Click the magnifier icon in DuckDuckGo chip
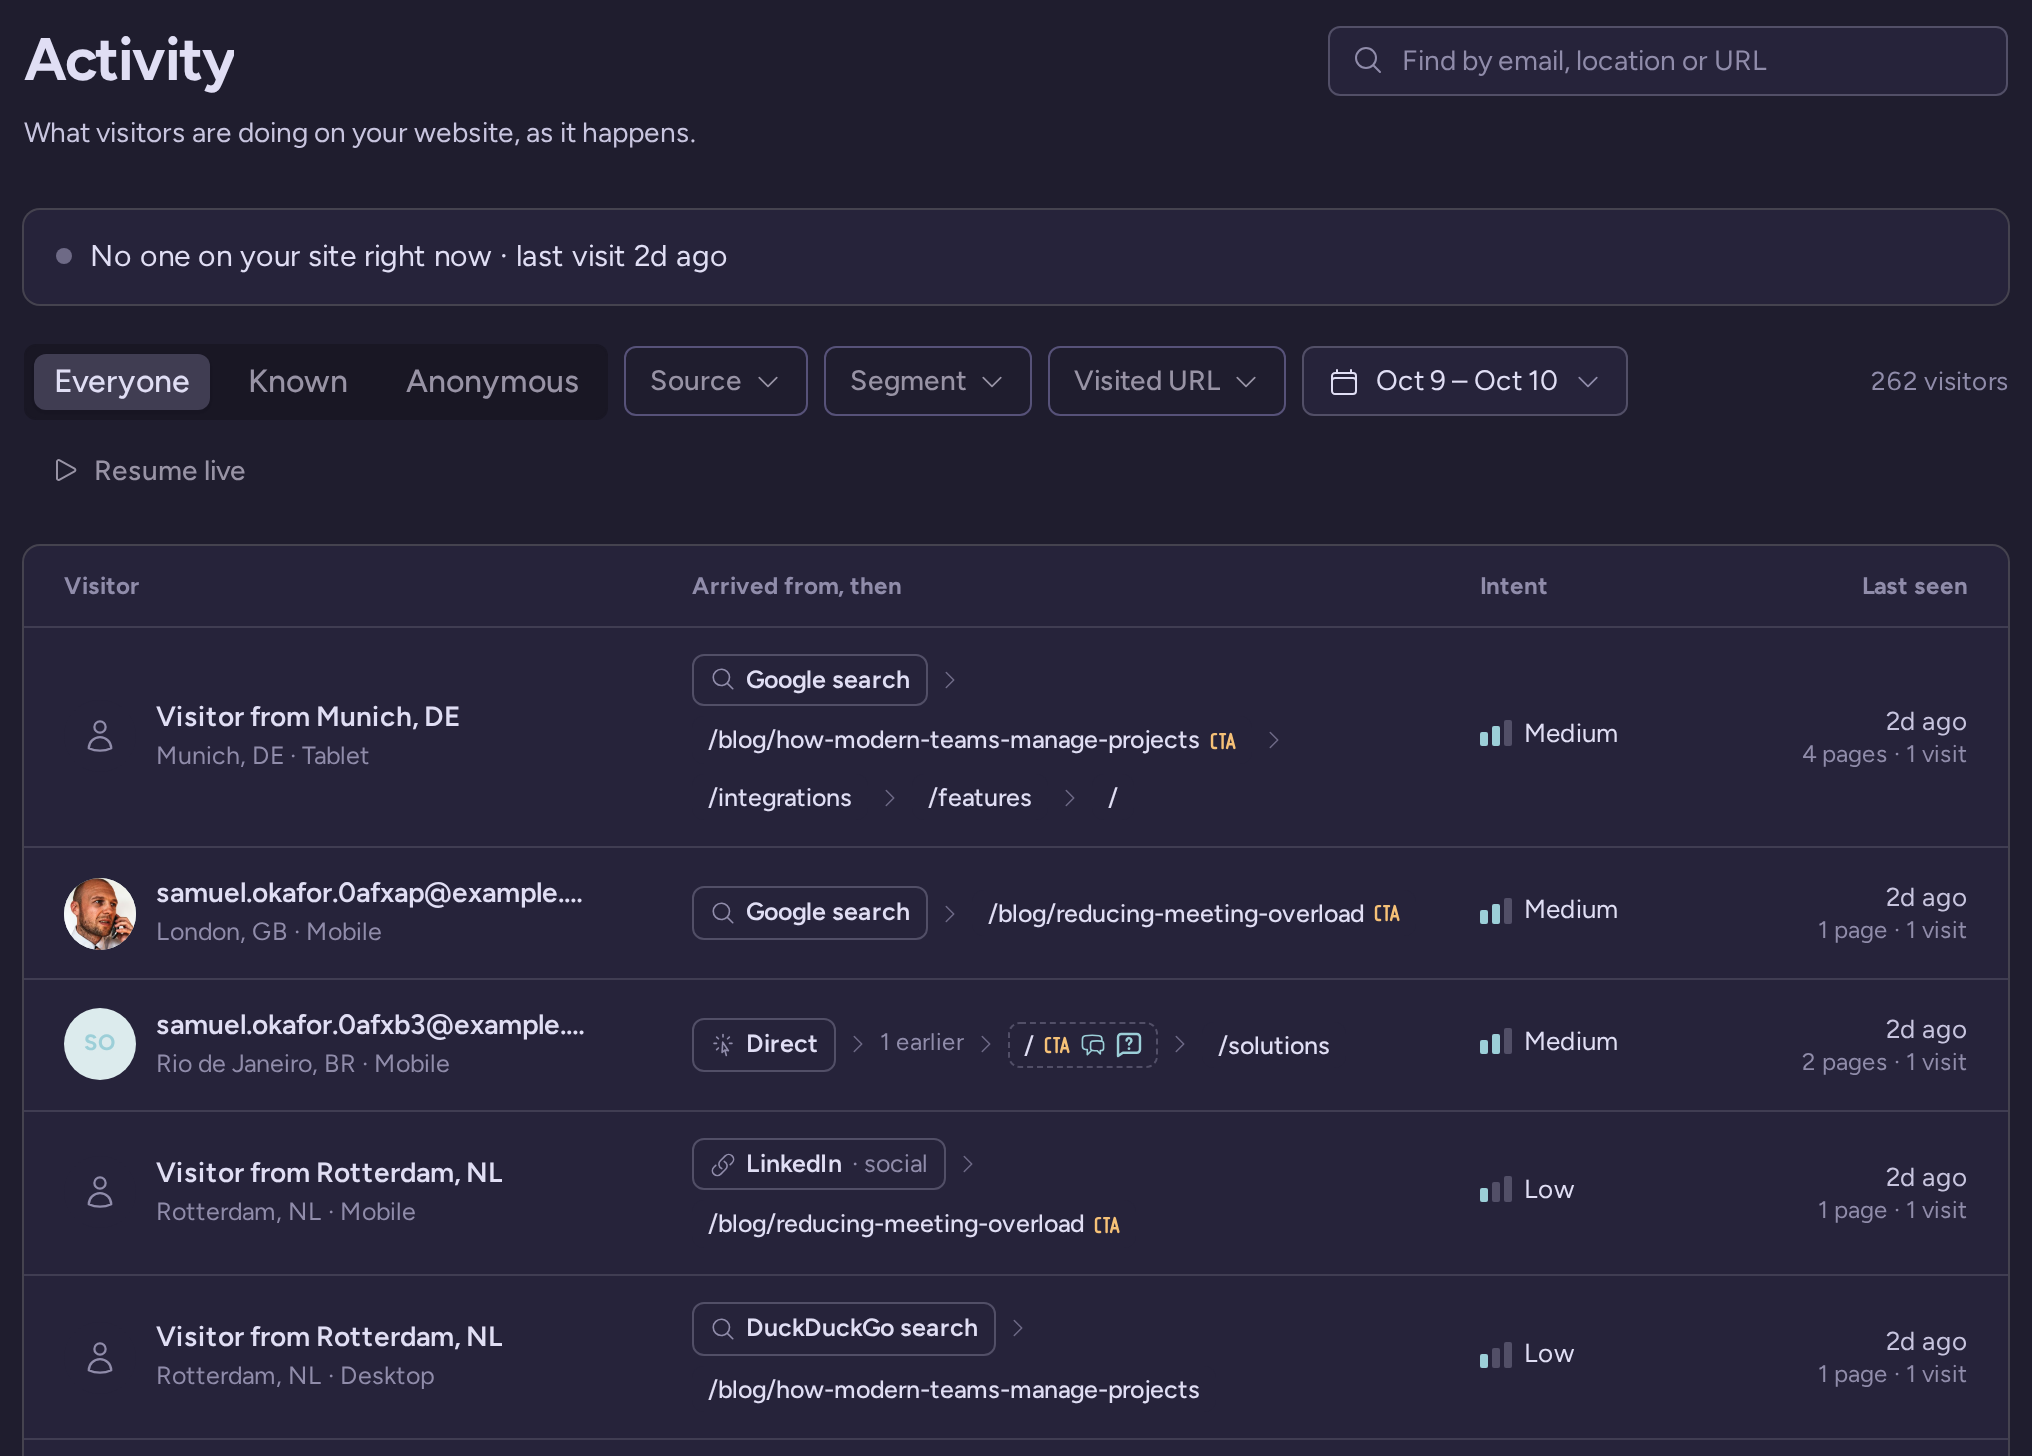This screenshot has width=2032, height=1456. click(x=722, y=1329)
